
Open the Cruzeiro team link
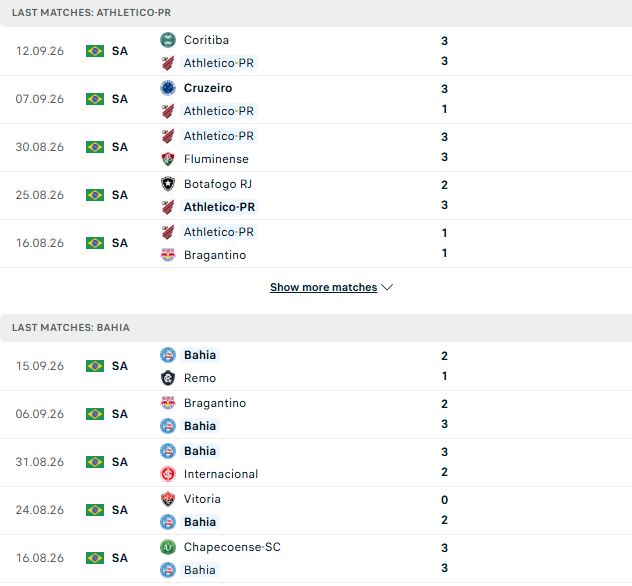tap(208, 88)
